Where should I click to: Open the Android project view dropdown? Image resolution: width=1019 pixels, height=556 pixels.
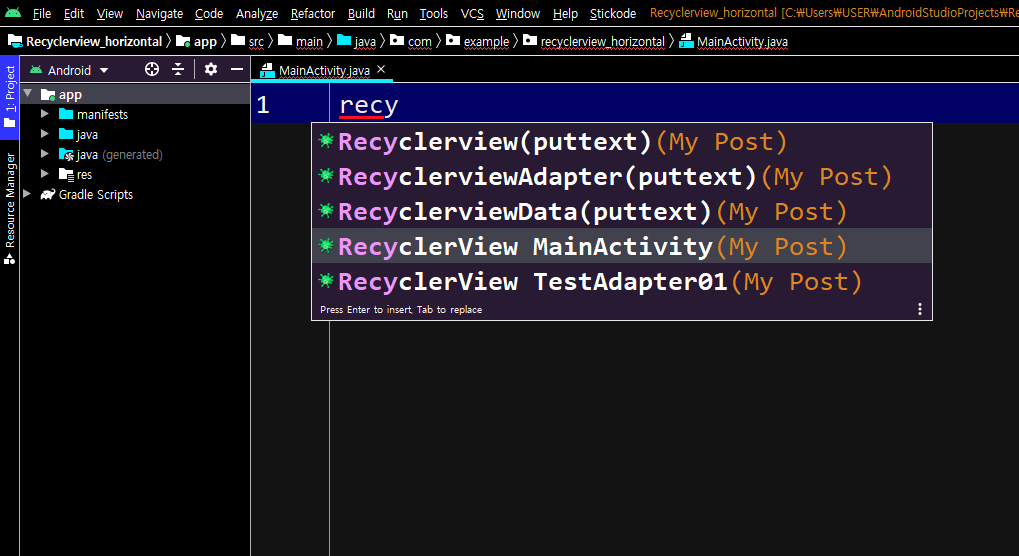click(x=70, y=70)
